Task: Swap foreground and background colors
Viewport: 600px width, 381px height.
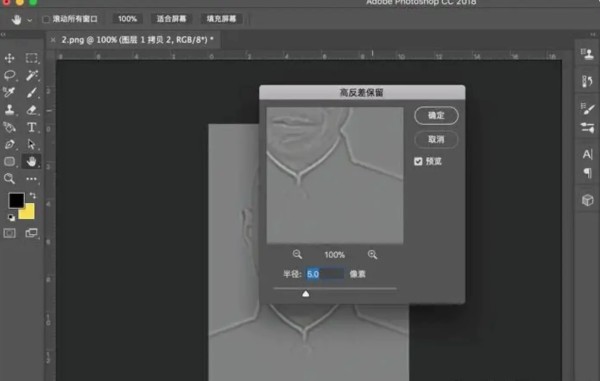Action: click(33, 195)
